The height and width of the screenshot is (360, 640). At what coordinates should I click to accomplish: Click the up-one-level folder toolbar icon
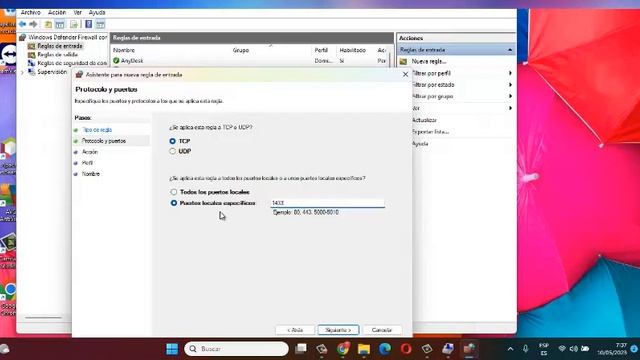(48, 24)
